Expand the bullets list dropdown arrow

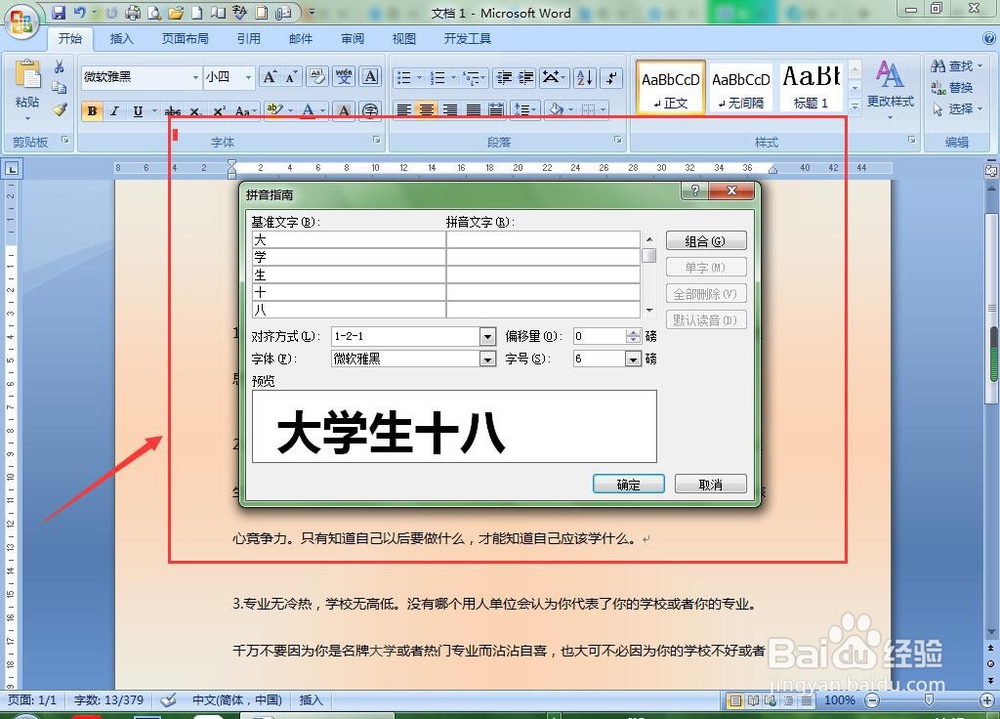pyautogui.click(x=420, y=77)
